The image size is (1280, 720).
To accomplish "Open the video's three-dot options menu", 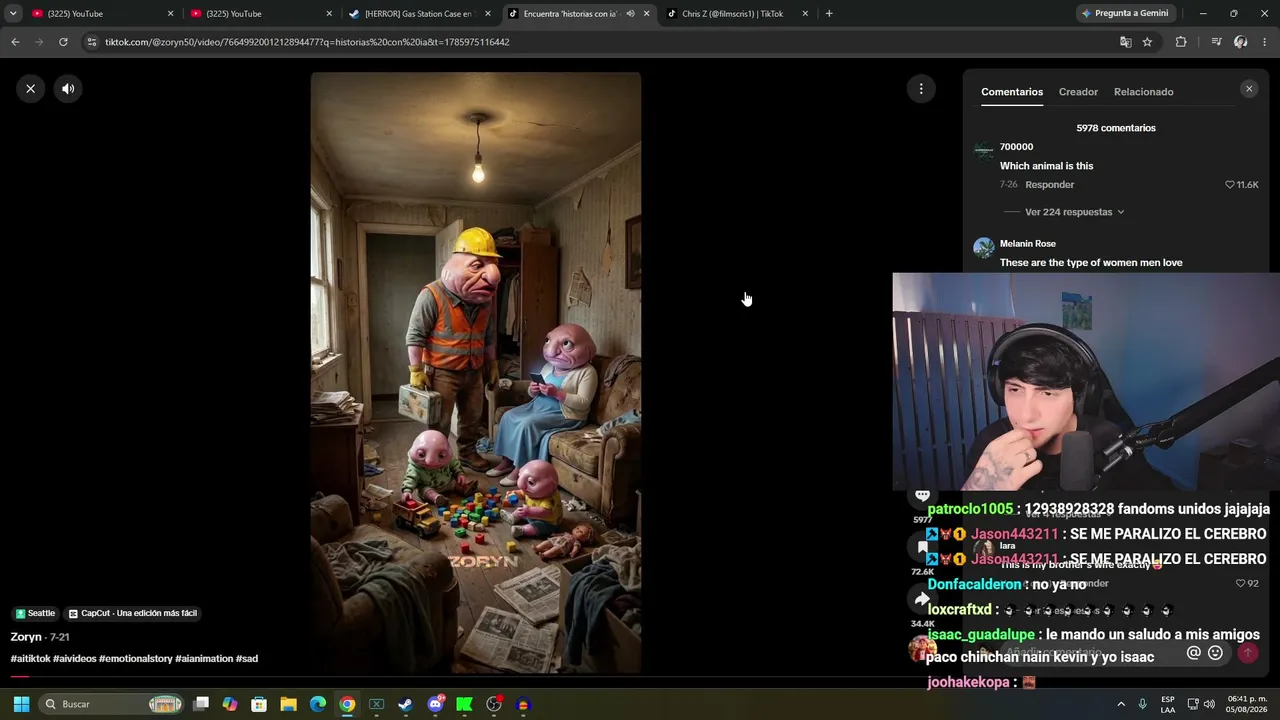I will click(921, 89).
